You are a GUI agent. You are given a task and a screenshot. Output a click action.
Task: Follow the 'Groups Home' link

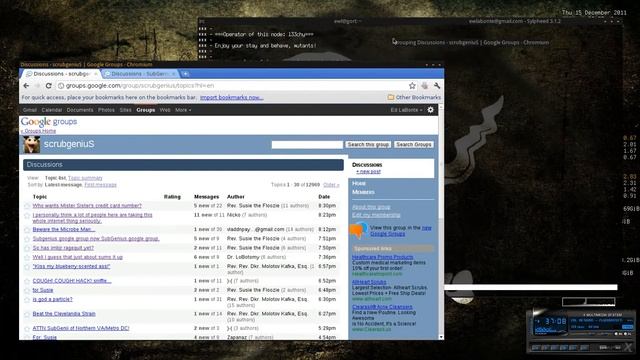point(39,131)
